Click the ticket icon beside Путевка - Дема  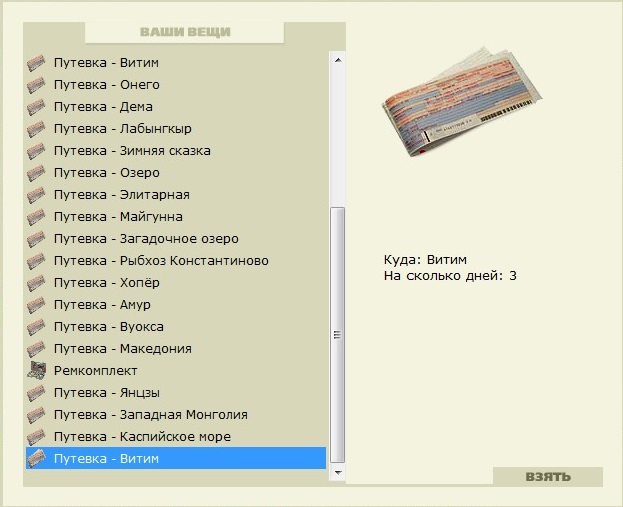coord(36,107)
